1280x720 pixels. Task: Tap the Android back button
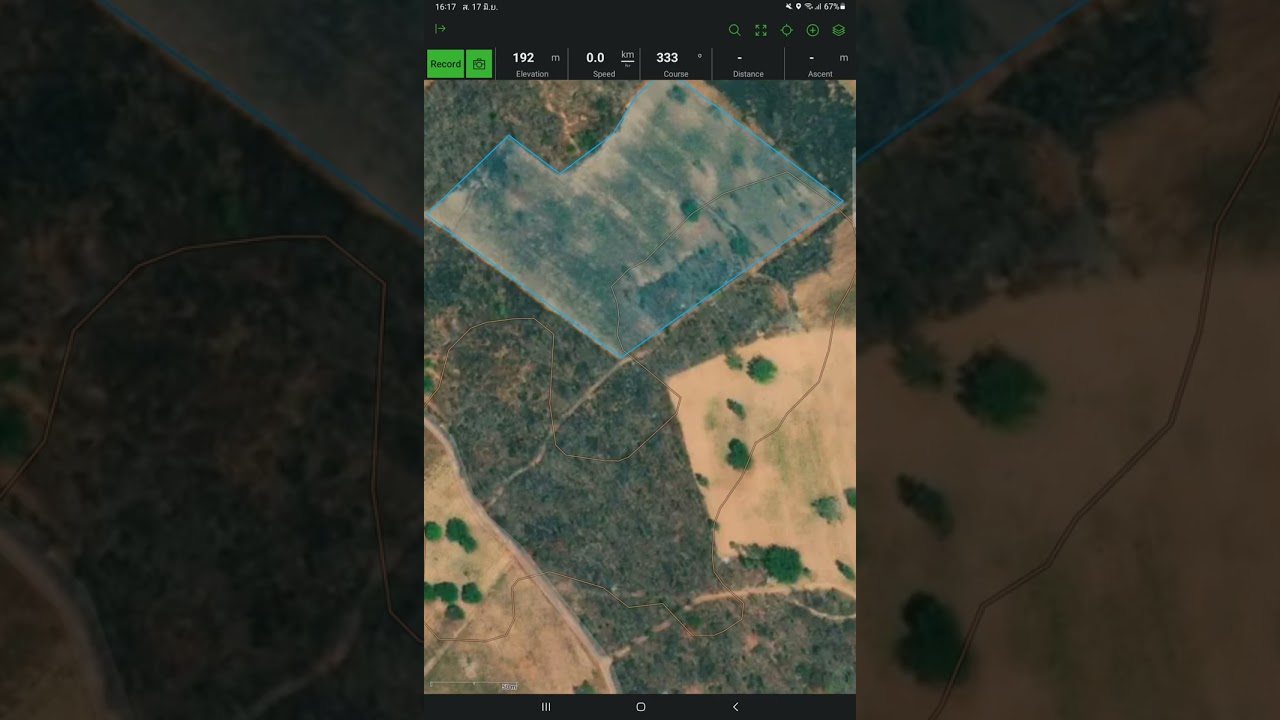click(x=736, y=707)
